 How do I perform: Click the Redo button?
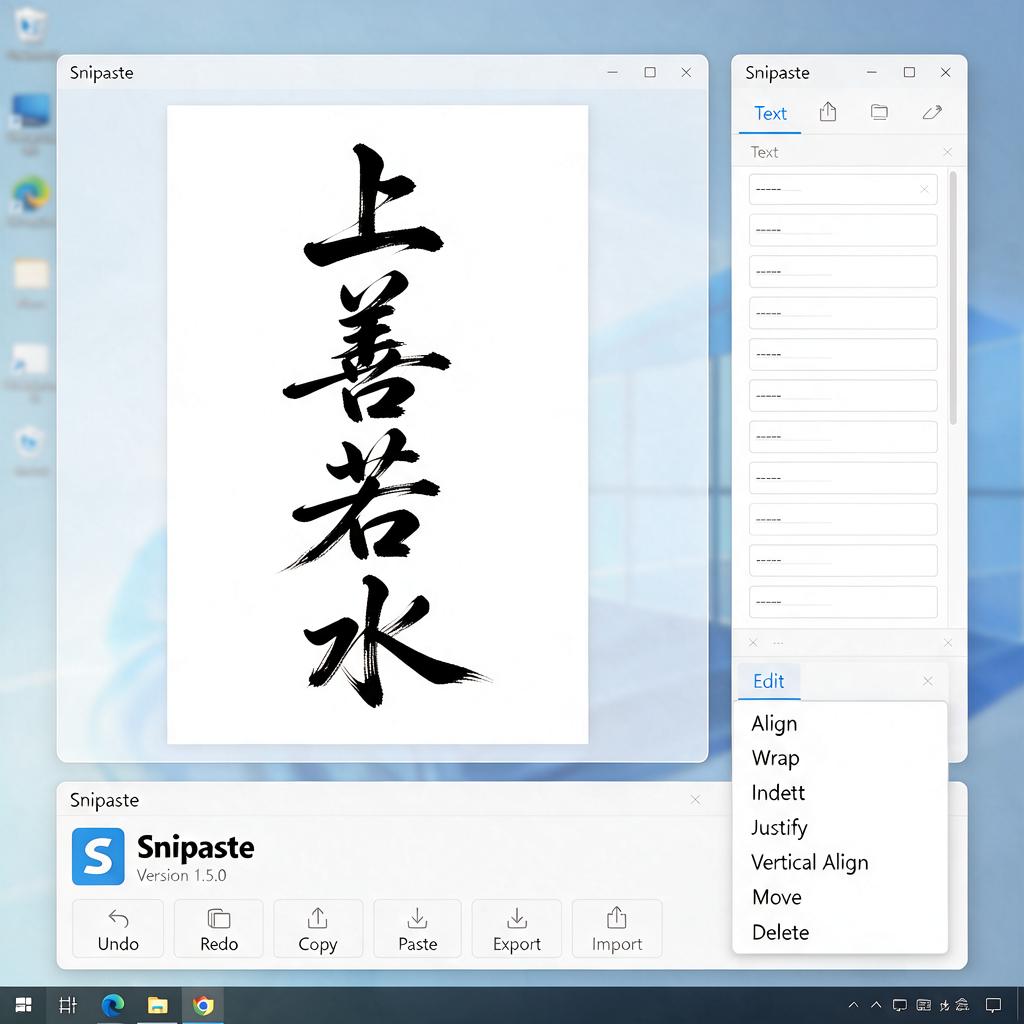219,929
